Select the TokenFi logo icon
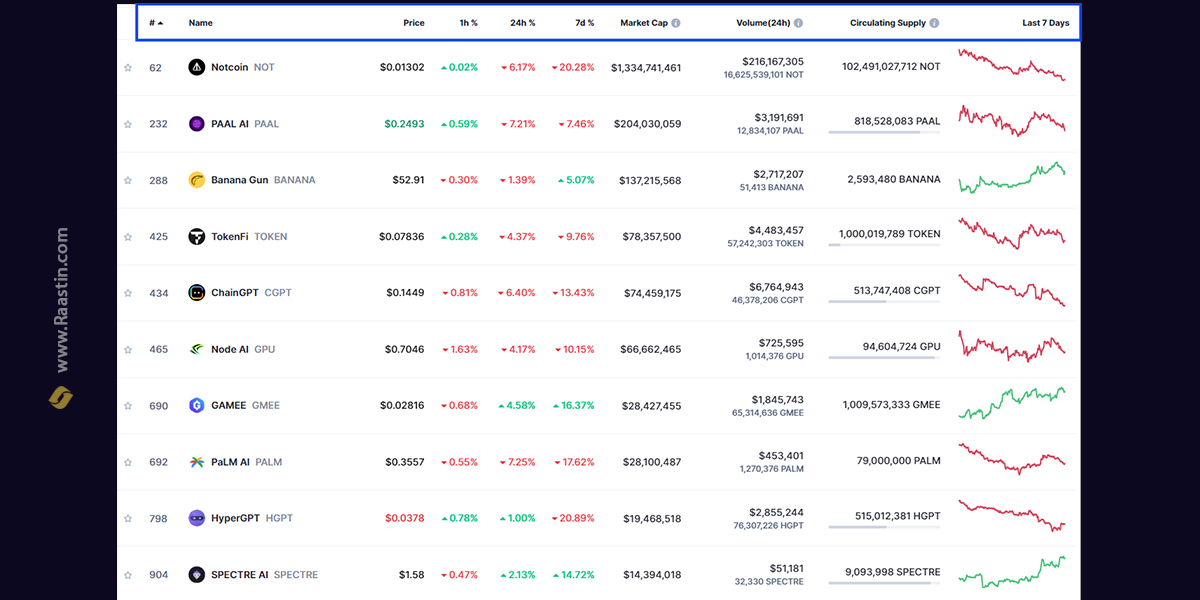The image size is (1200, 600). tap(197, 237)
